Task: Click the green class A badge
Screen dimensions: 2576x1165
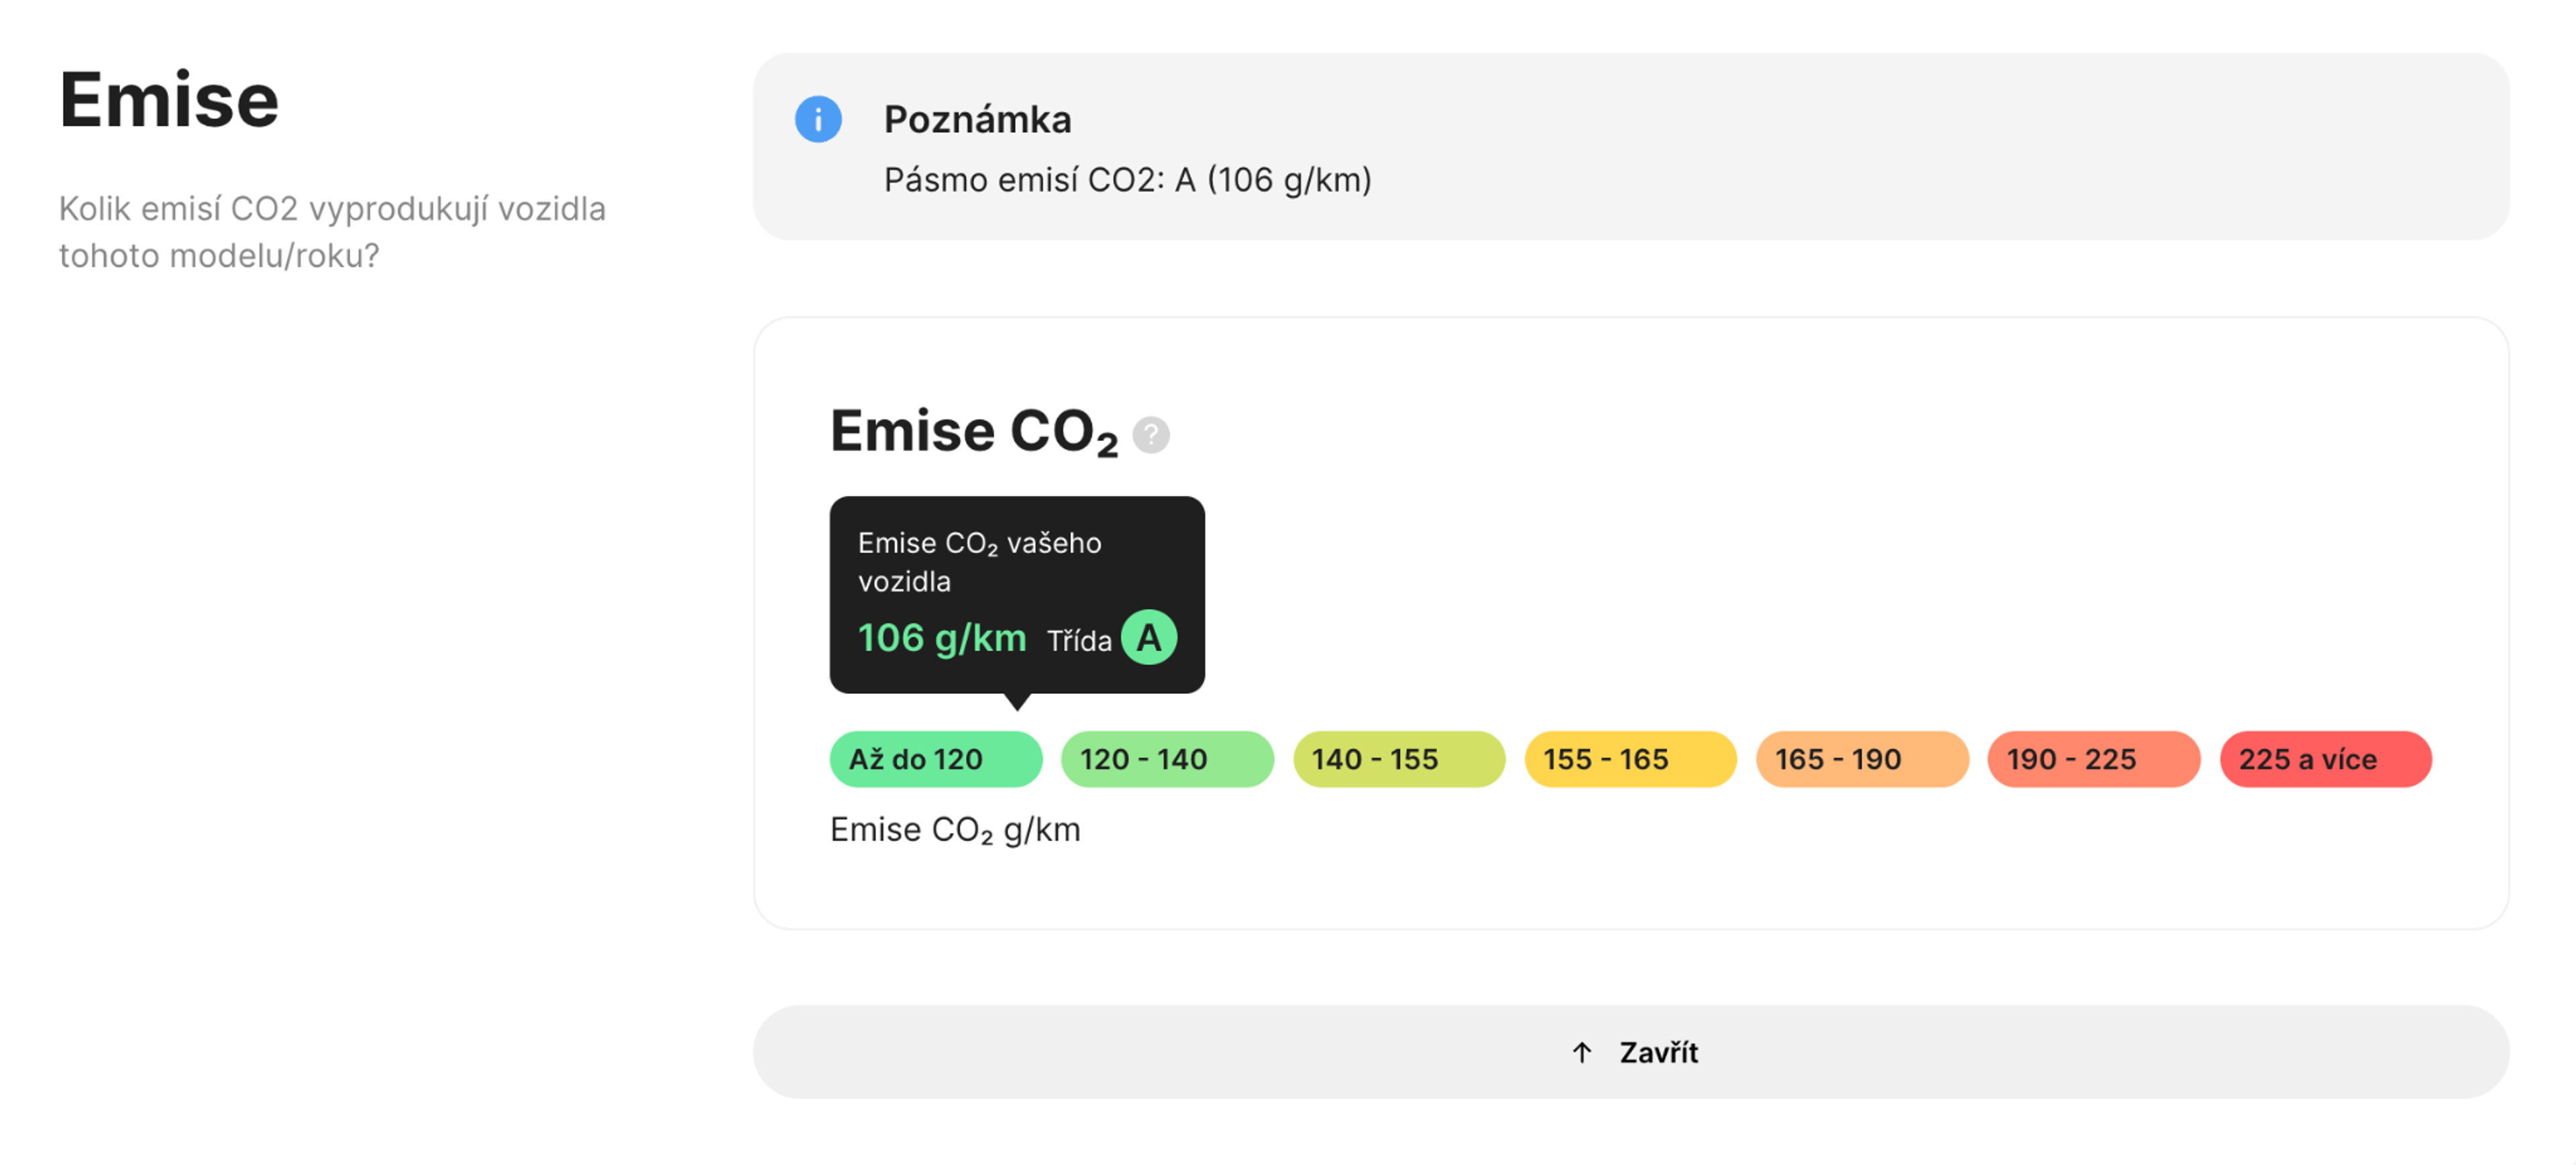Action: pyautogui.click(x=1150, y=638)
